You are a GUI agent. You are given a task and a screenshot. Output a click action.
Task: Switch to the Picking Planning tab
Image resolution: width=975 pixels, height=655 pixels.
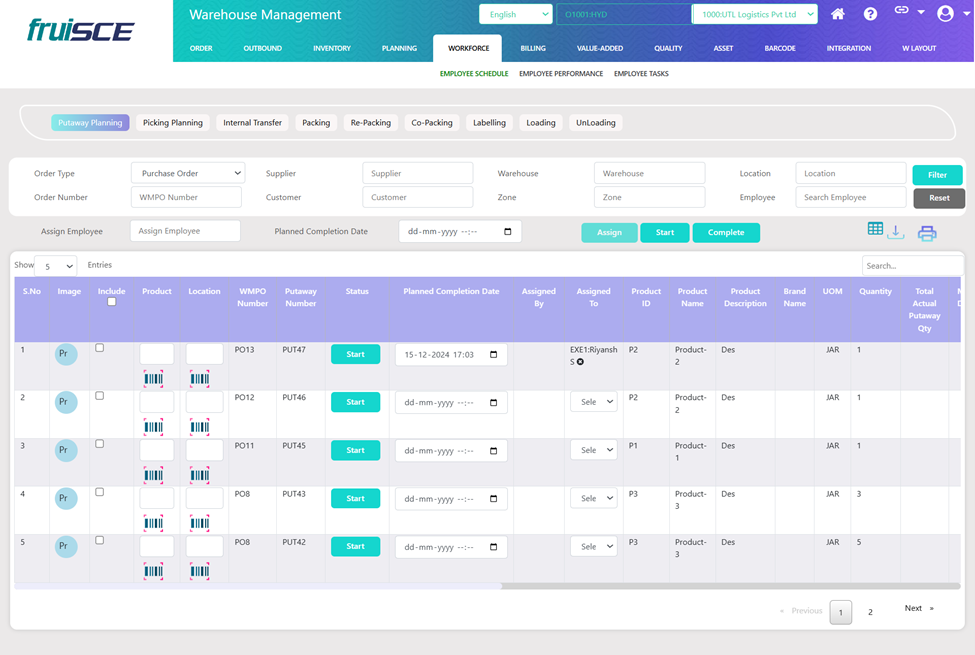pyautogui.click(x=172, y=123)
